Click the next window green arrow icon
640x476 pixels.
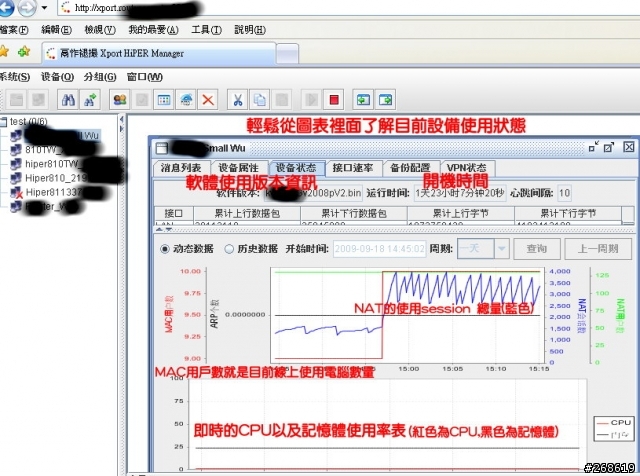click(x=385, y=100)
